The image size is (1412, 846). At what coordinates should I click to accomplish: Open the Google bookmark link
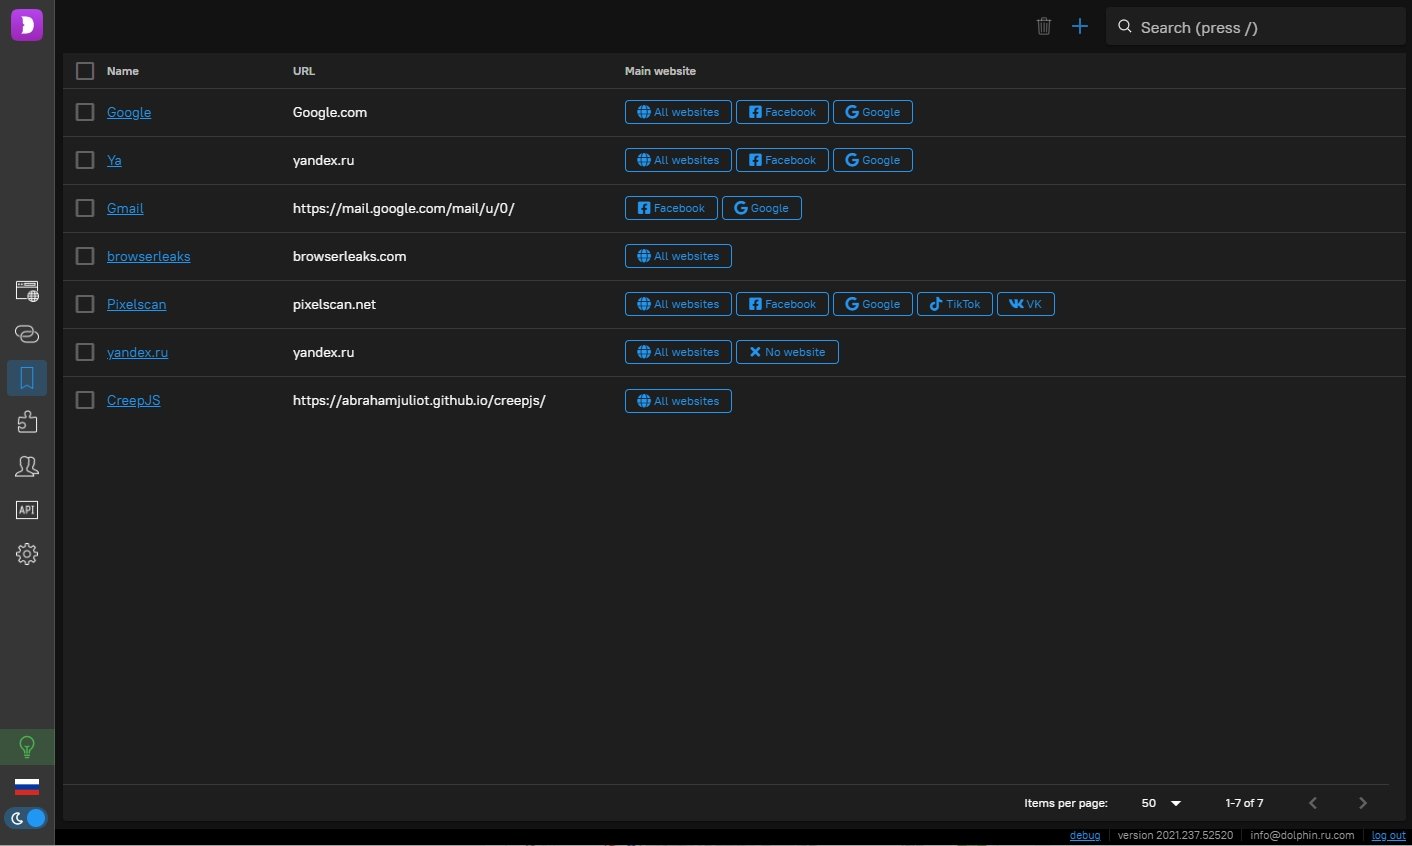[129, 112]
